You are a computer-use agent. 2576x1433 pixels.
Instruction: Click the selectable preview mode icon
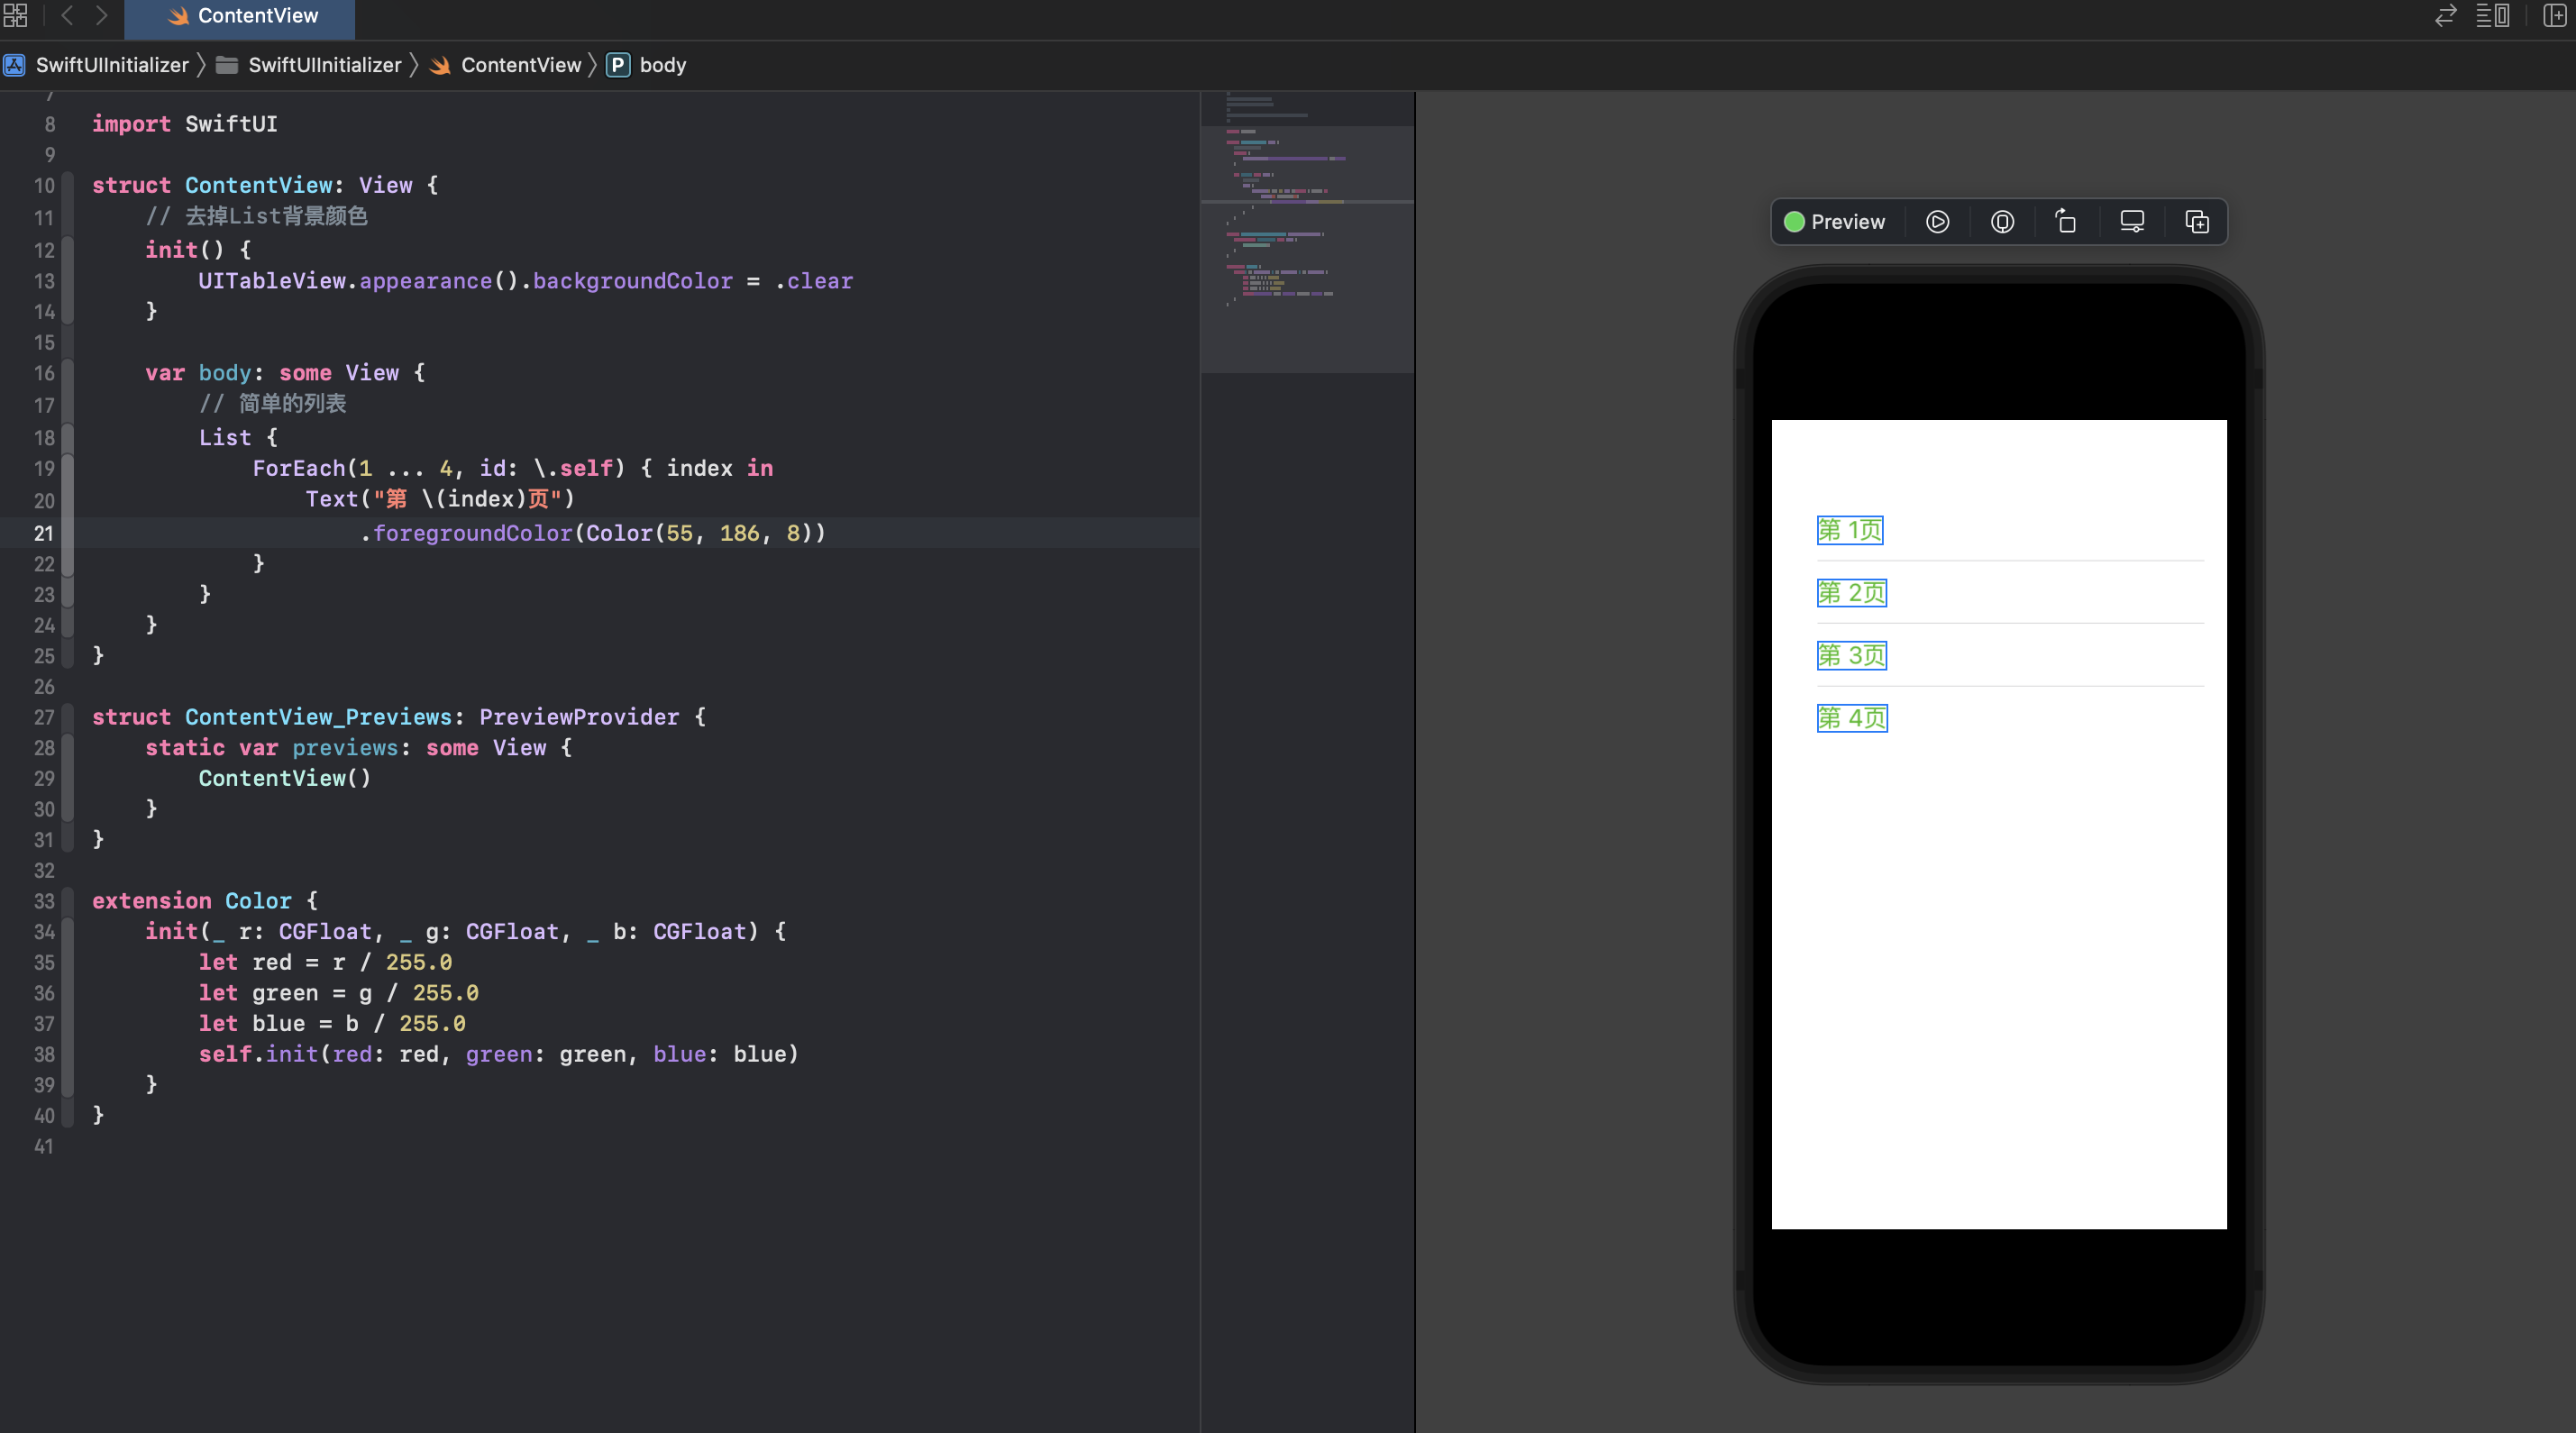tap(2002, 222)
